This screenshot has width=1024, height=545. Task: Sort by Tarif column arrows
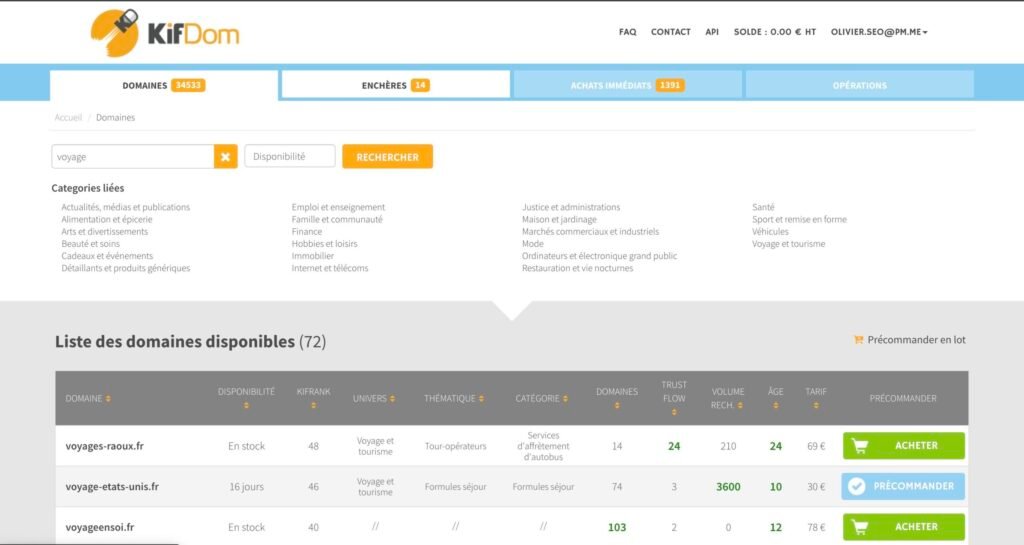(x=816, y=406)
